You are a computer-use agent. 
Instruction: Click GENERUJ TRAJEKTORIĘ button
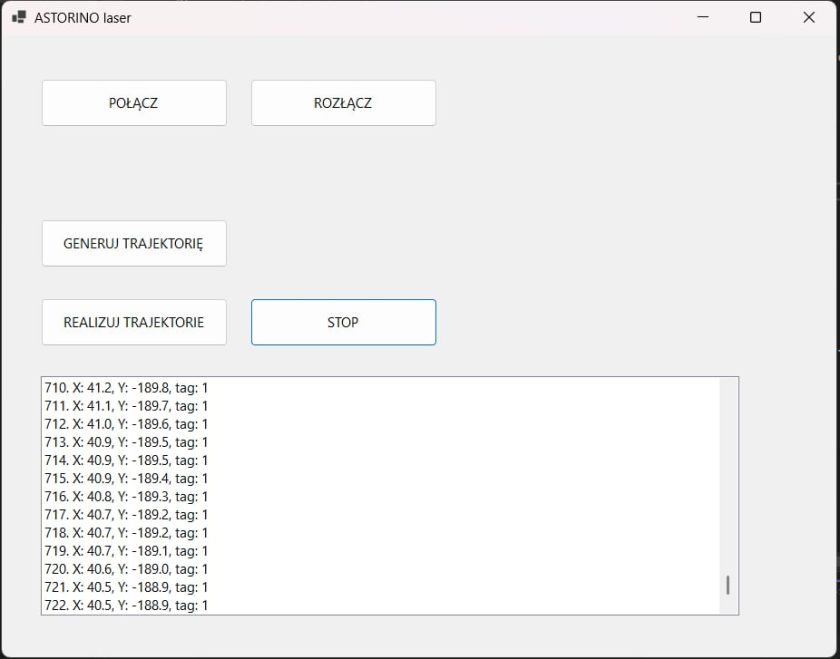tap(134, 243)
